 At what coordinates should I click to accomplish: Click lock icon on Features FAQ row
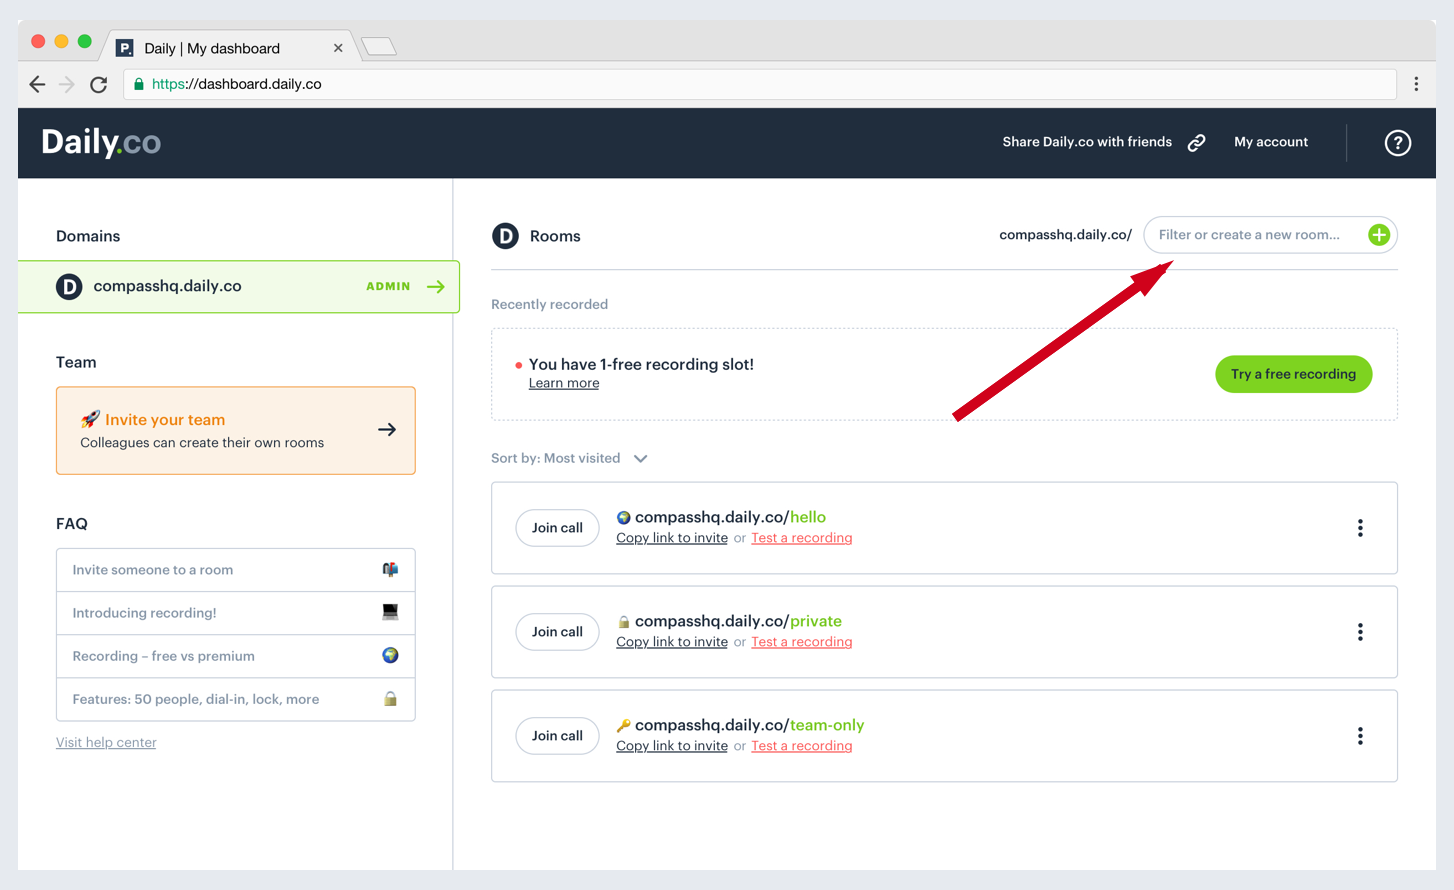click(390, 698)
